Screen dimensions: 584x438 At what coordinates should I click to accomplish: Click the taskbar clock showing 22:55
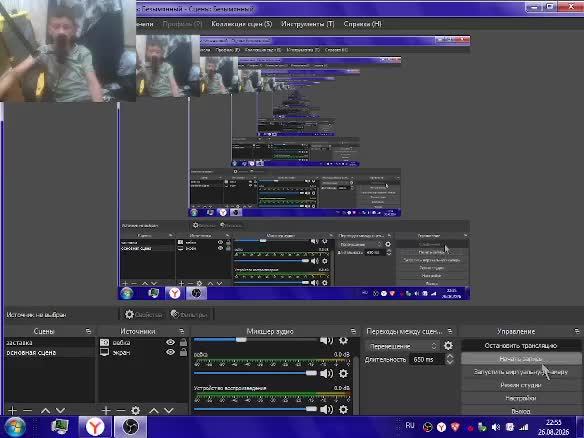click(x=553, y=427)
